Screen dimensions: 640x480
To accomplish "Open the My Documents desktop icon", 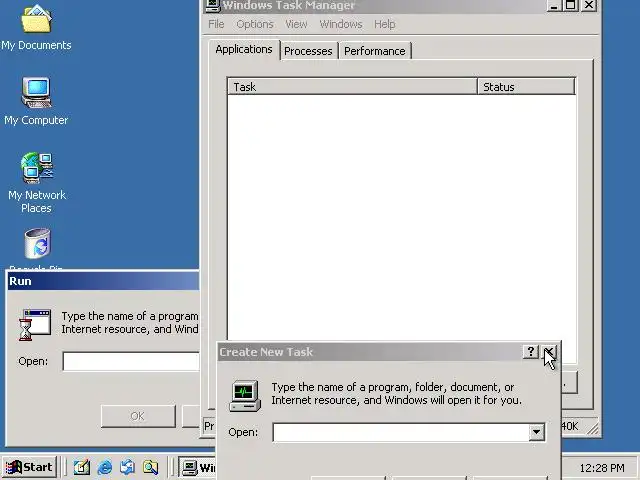I will [x=36, y=28].
